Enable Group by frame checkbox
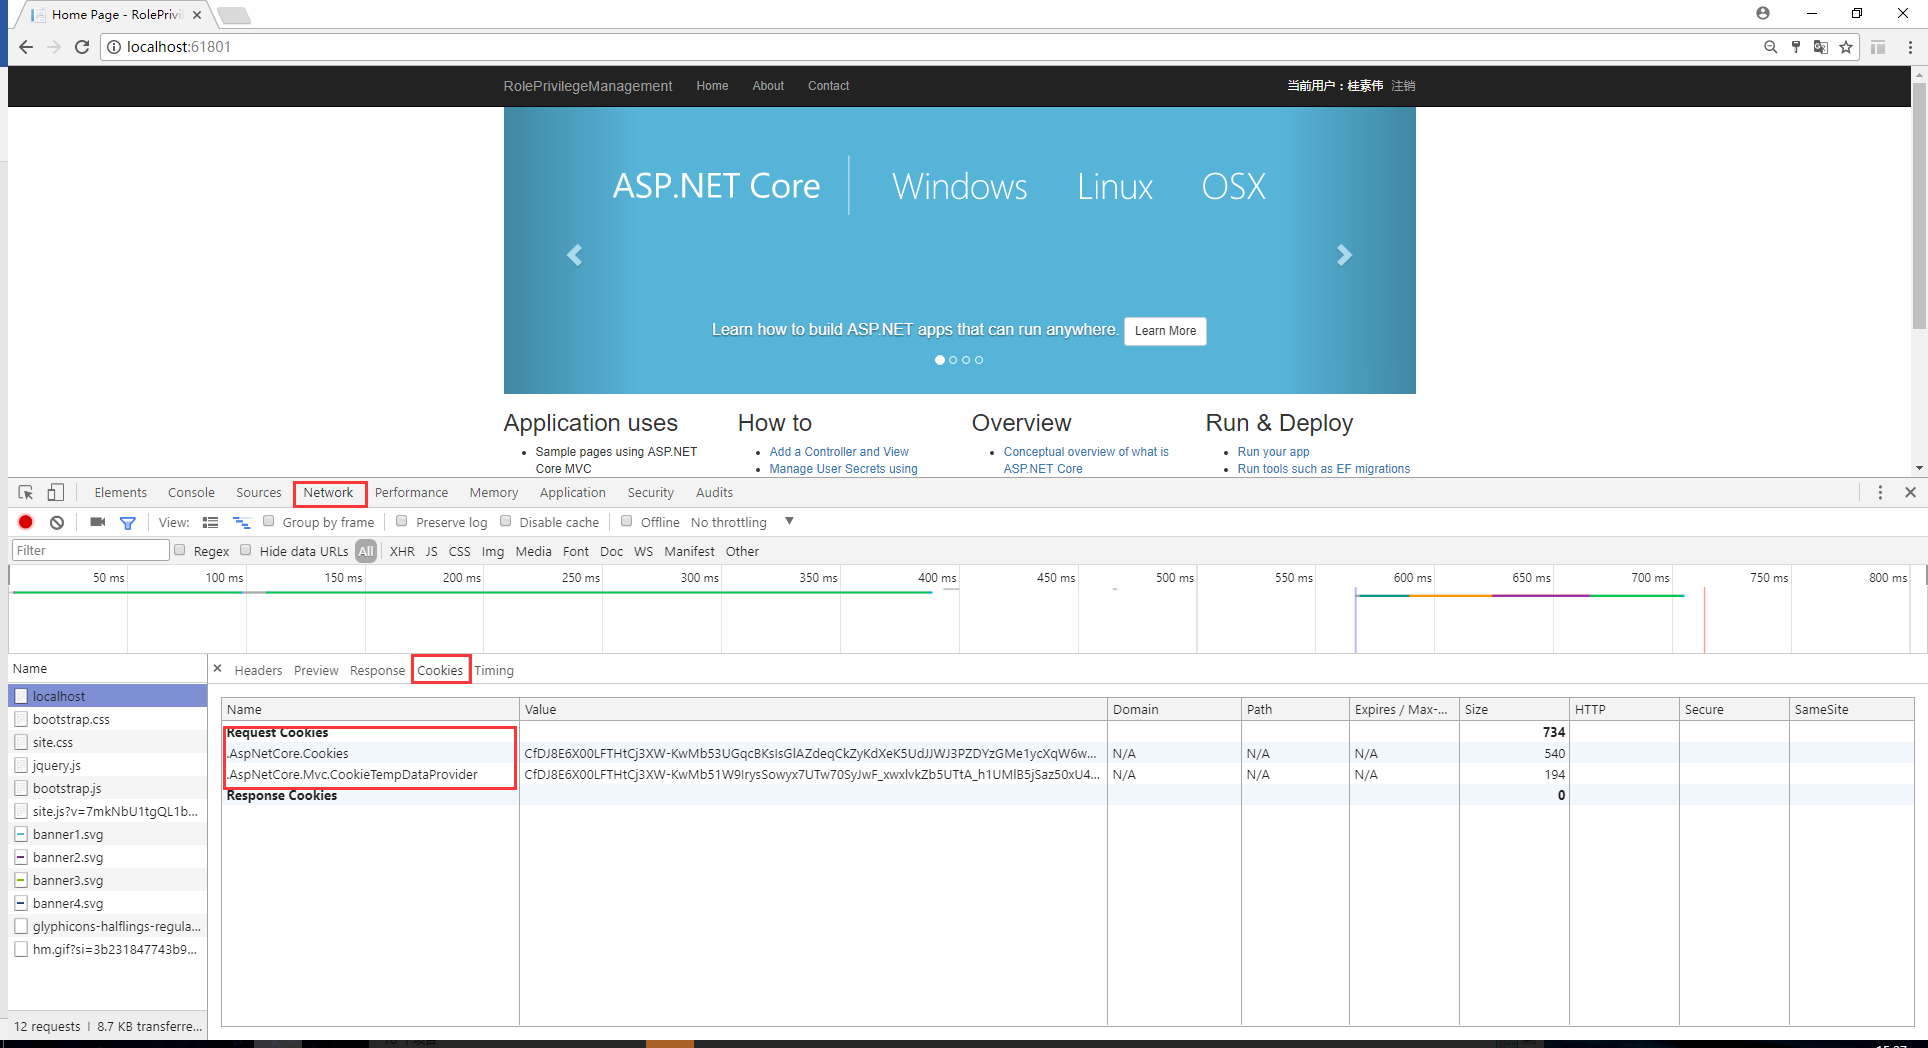1928x1048 pixels. (x=268, y=521)
